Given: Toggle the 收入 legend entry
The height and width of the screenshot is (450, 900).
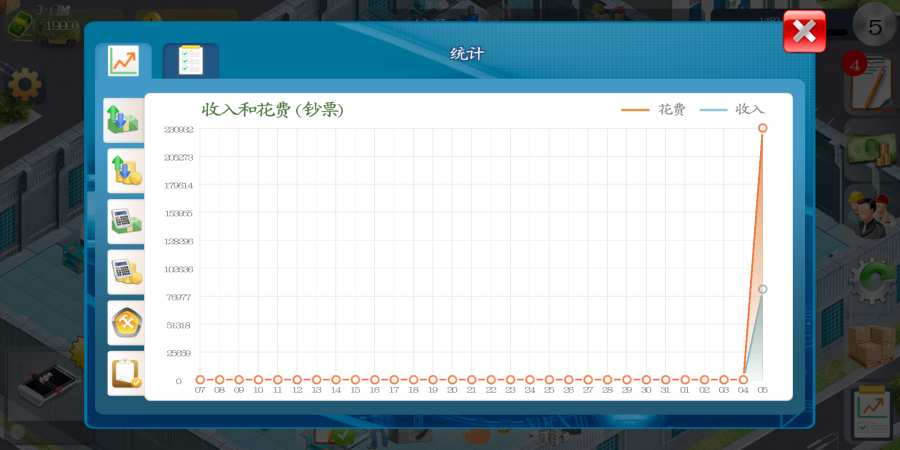Looking at the screenshot, I should pyautogui.click(x=732, y=110).
